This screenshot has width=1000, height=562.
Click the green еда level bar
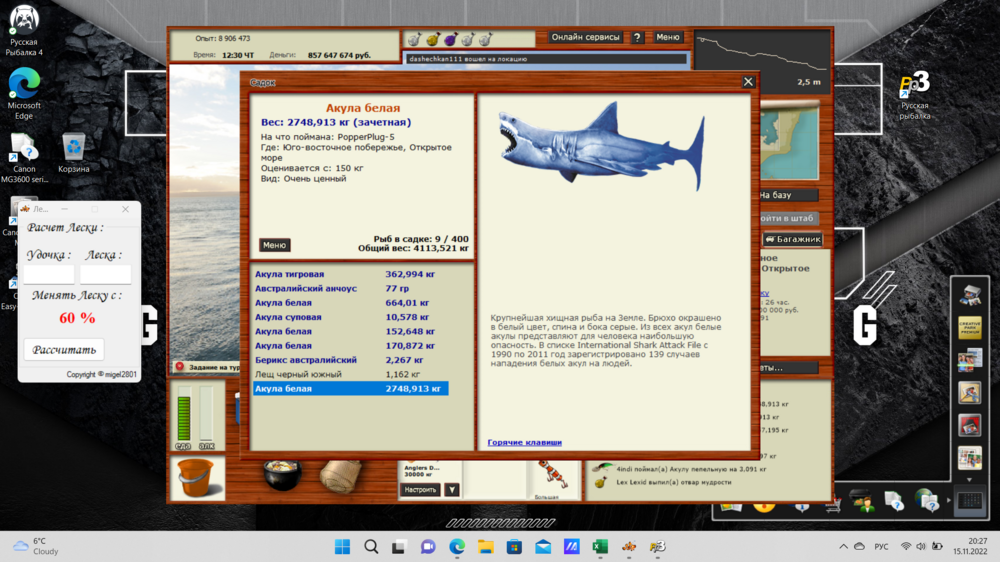click(183, 413)
